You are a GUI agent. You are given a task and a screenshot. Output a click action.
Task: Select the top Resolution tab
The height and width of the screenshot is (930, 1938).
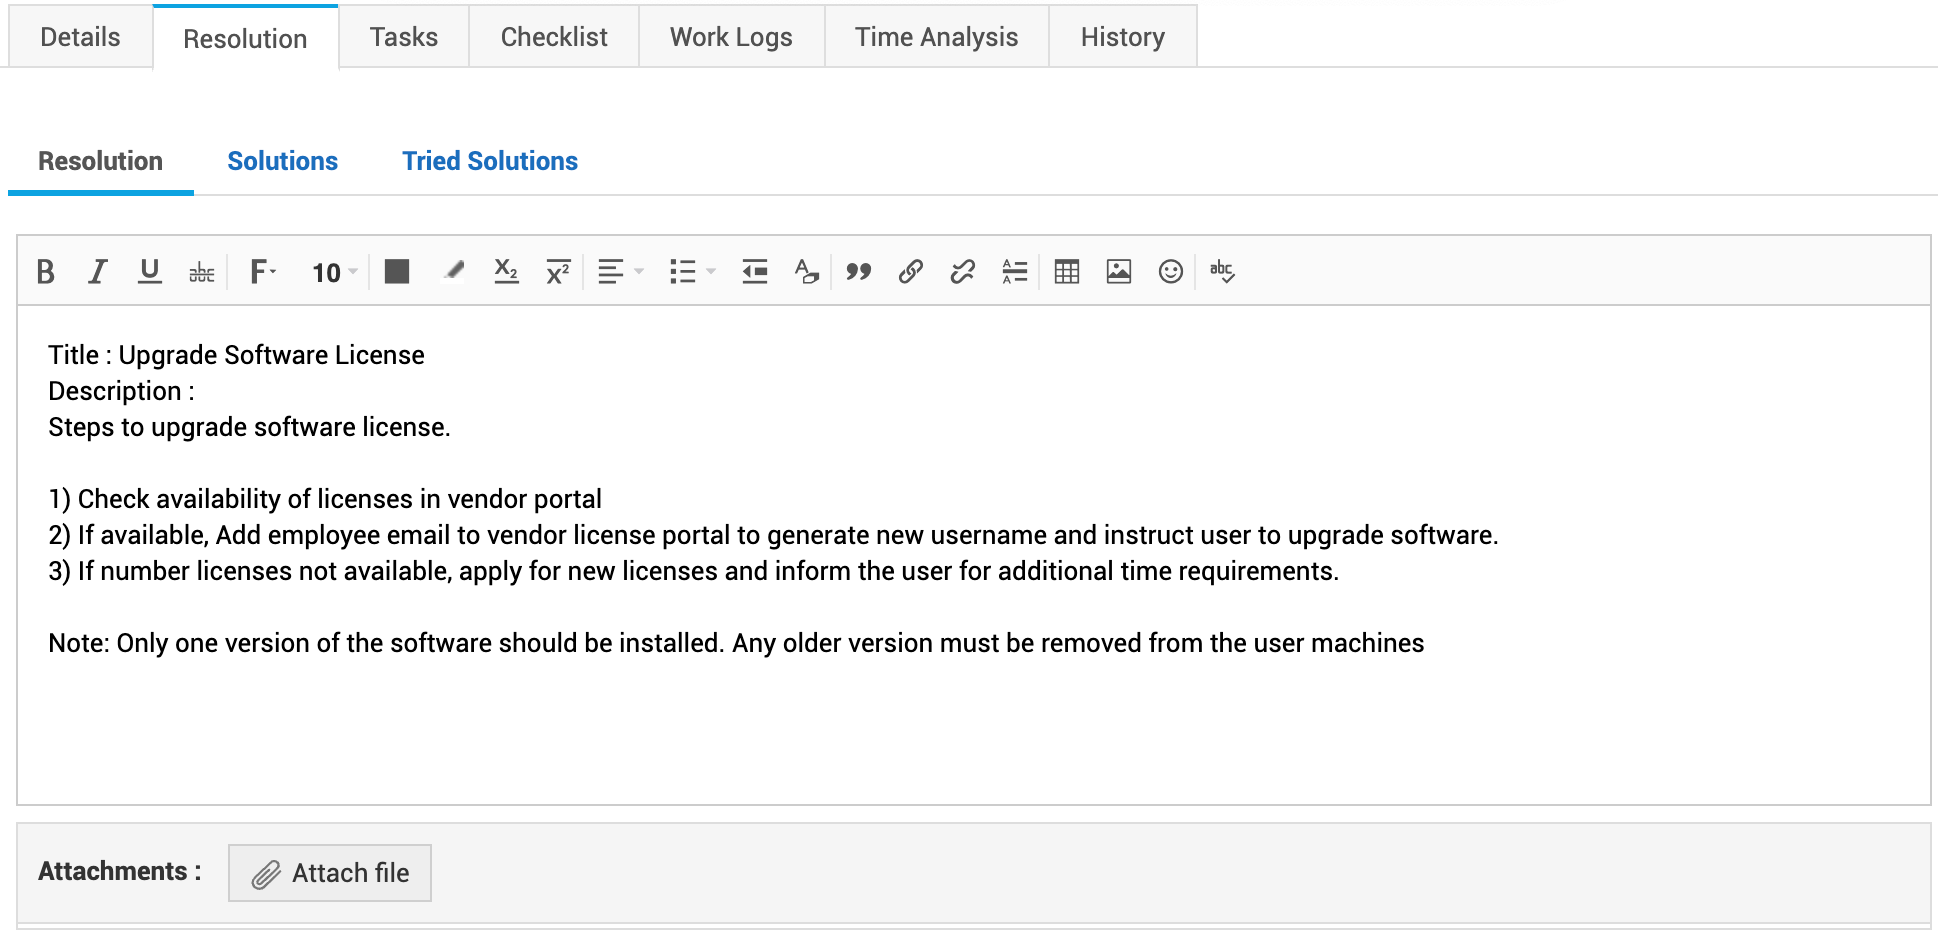click(245, 38)
